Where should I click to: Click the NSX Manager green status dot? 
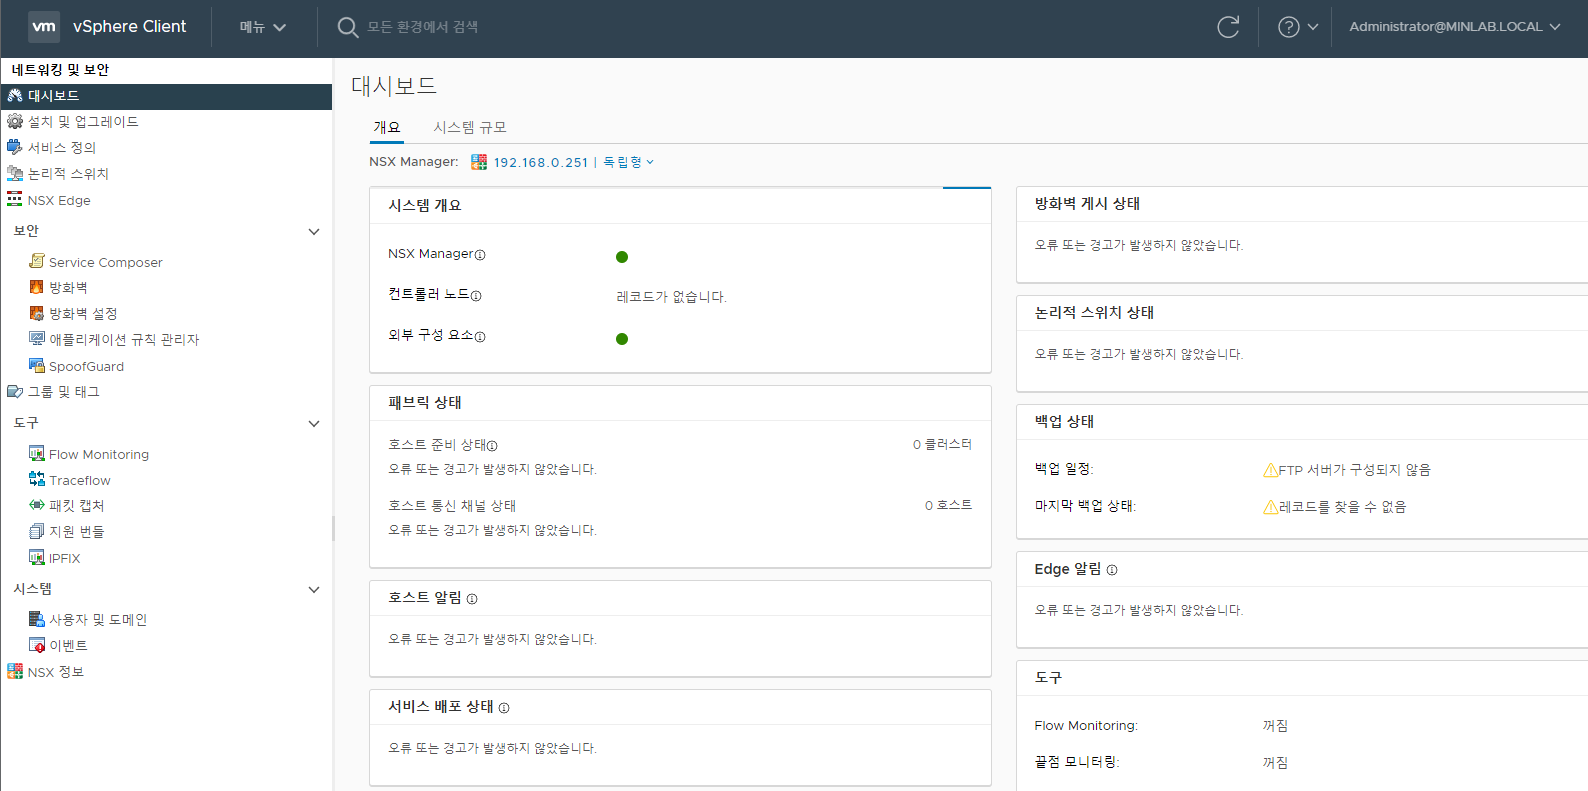[622, 257]
